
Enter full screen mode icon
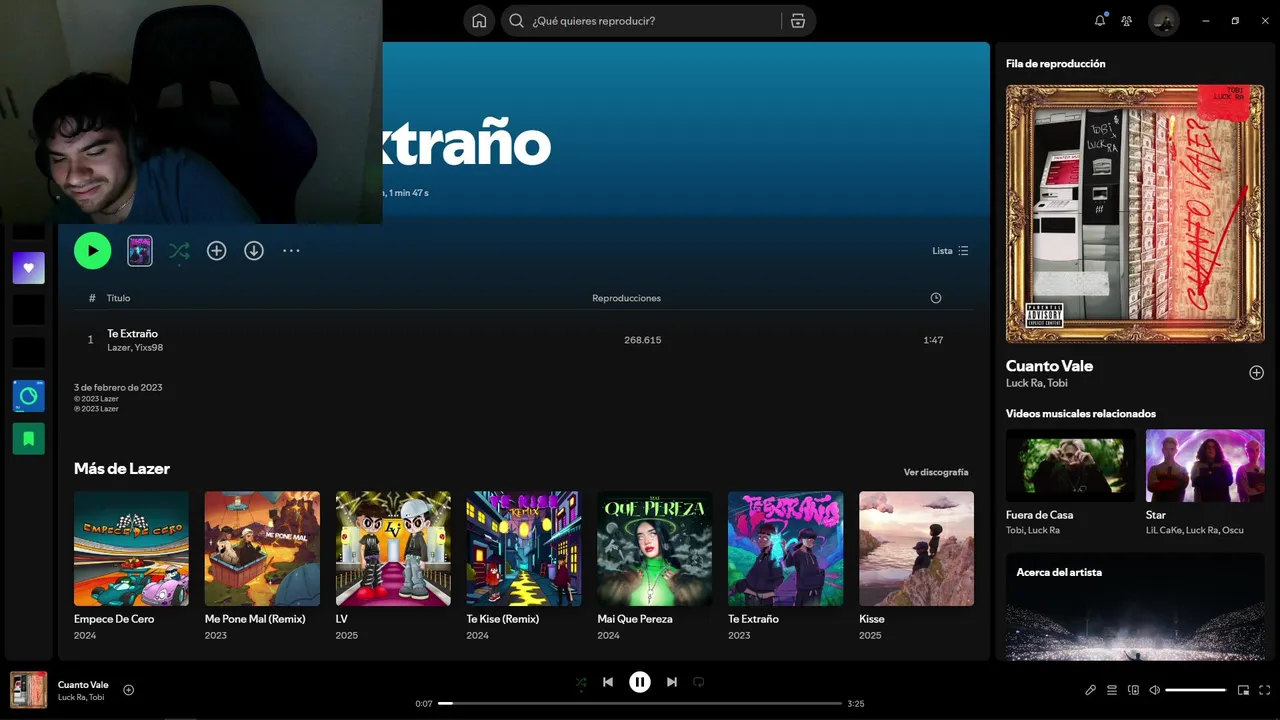1265,690
